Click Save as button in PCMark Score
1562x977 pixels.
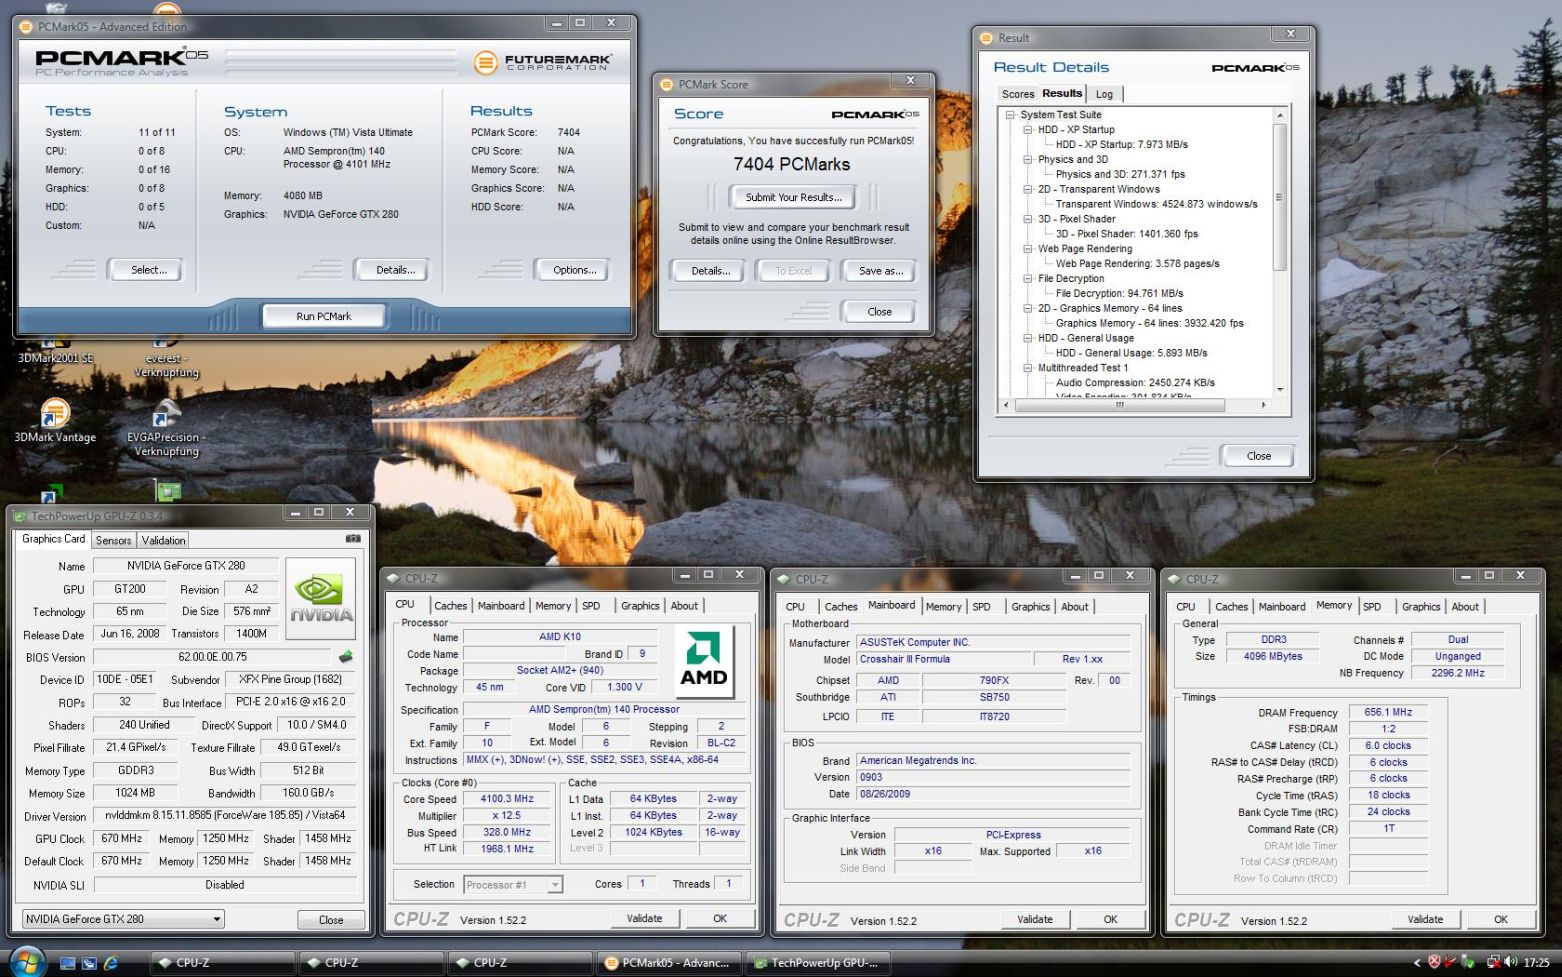(x=880, y=271)
